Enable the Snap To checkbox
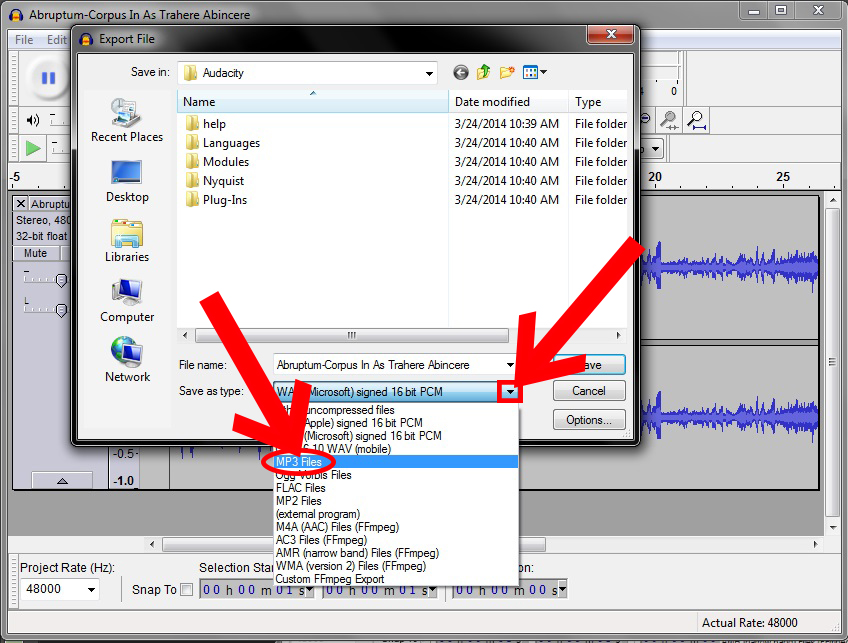Screen dimensions: 848x643 [x=187, y=590]
